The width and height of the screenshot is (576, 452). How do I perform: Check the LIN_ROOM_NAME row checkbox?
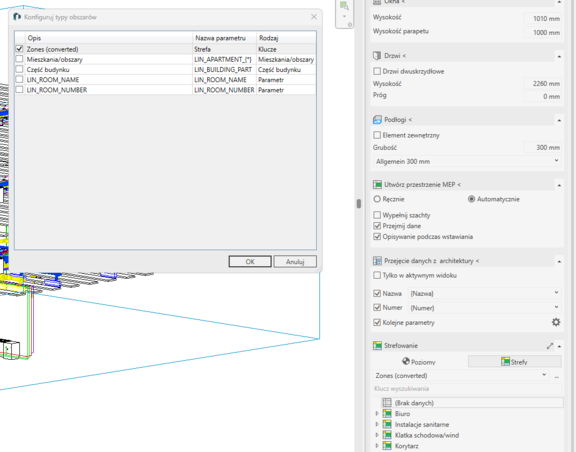(19, 79)
